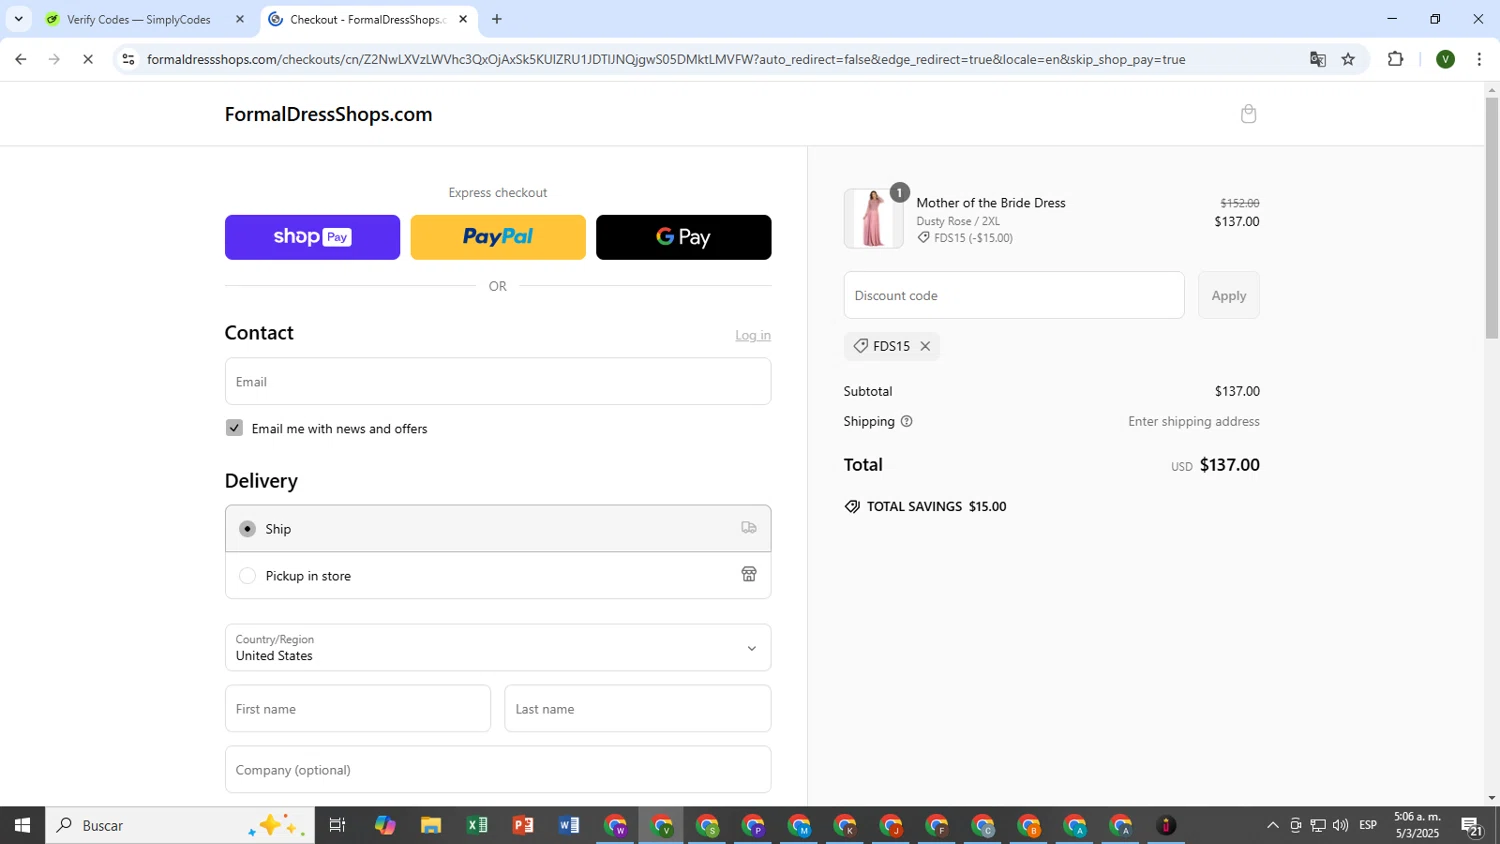The width and height of the screenshot is (1500, 844).
Task: Go back to the previous page
Action: [20, 59]
